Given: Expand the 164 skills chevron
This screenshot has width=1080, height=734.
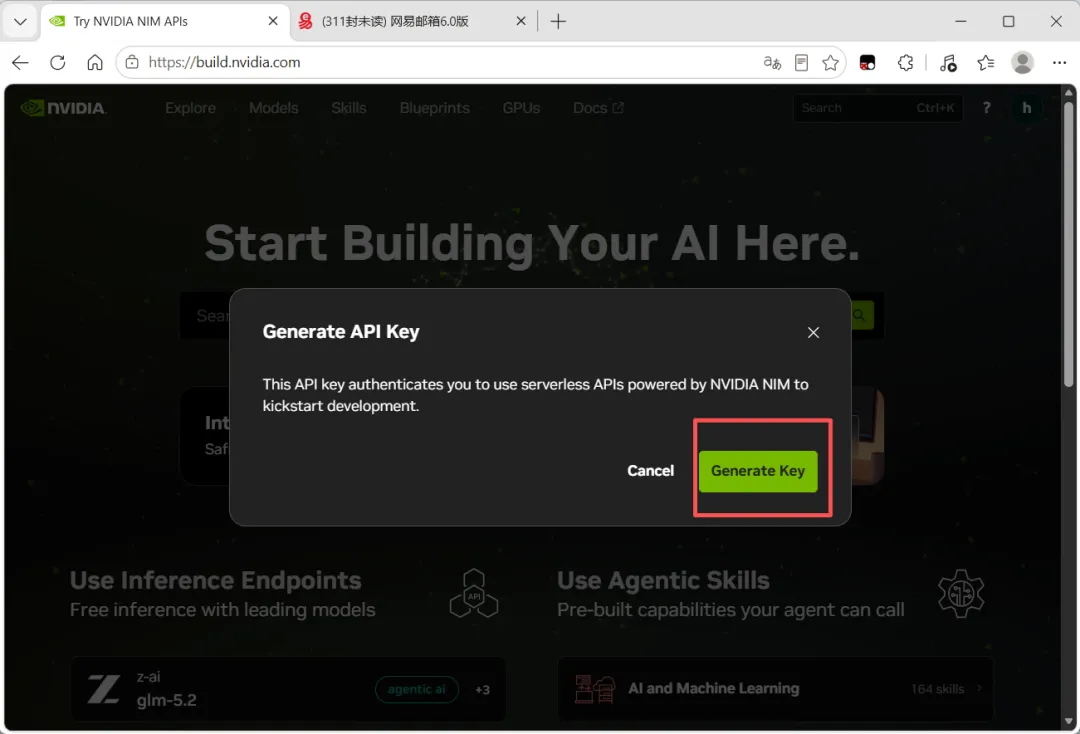Looking at the screenshot, I should pos(979,689).
